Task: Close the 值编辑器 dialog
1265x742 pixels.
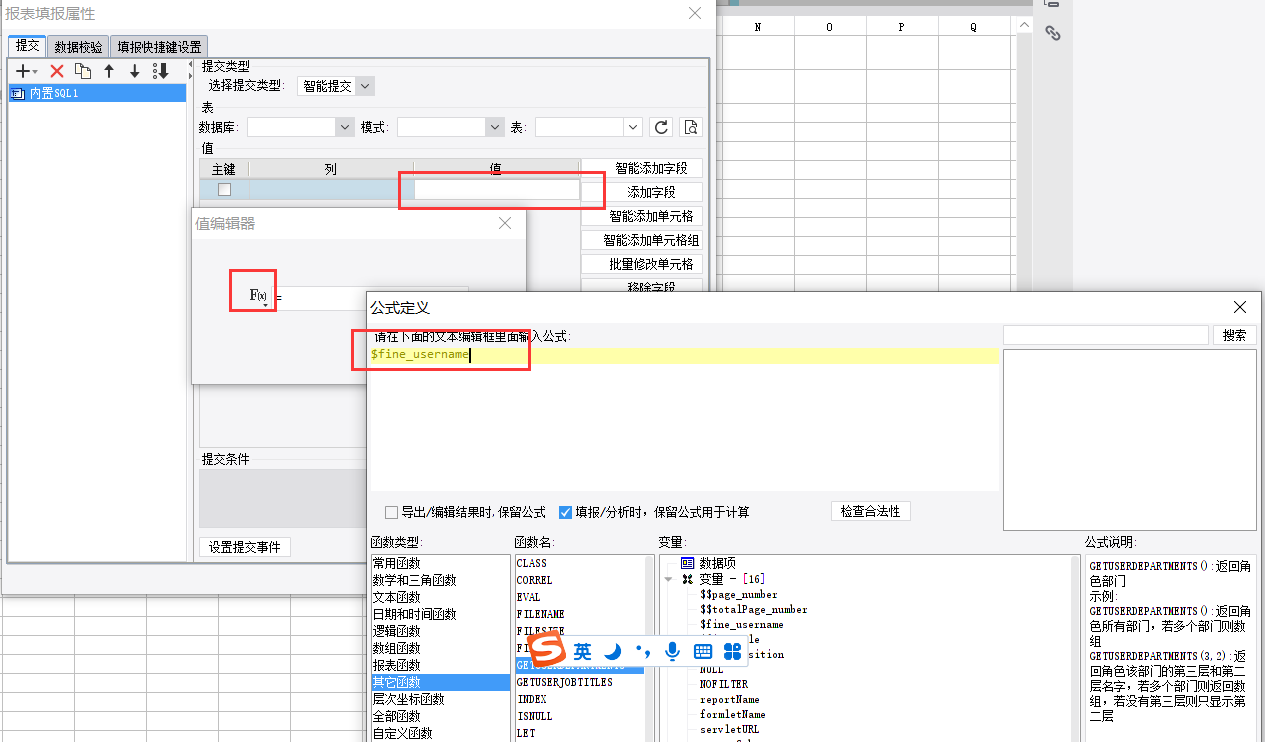Action: (x=505, y=224)
